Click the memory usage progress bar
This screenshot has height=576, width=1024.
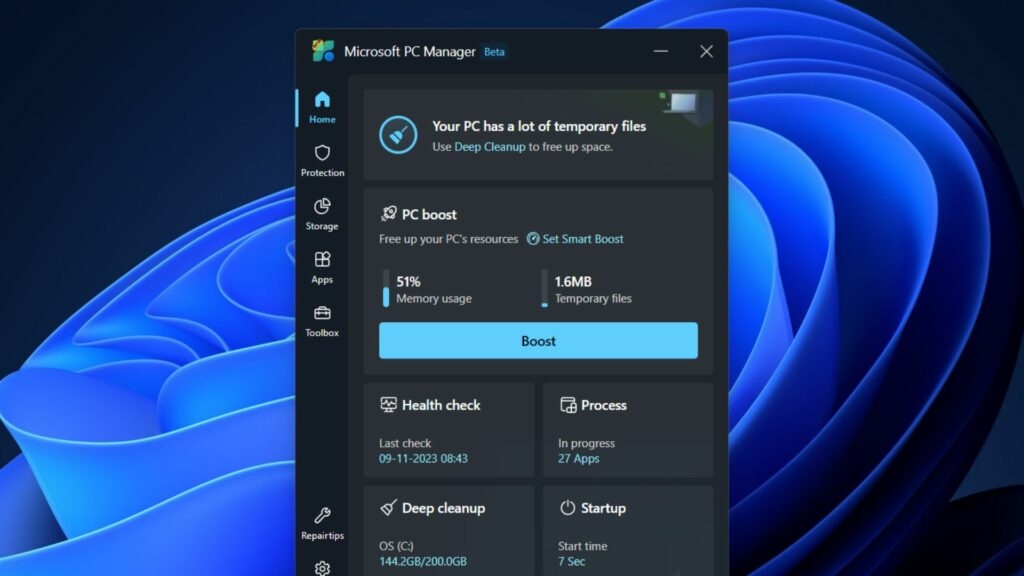(x=384, y=289)
